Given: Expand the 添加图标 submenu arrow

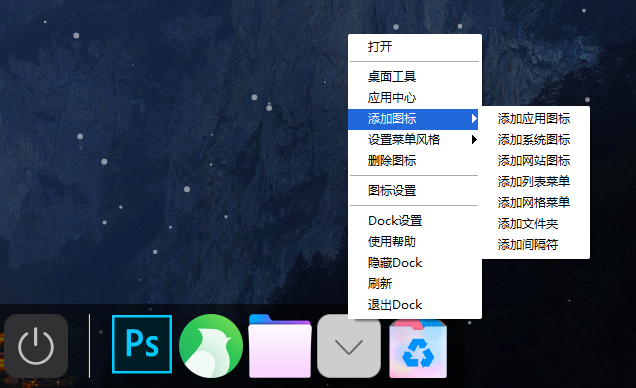Looking at the screenshot, I should (x=474, y=119).
